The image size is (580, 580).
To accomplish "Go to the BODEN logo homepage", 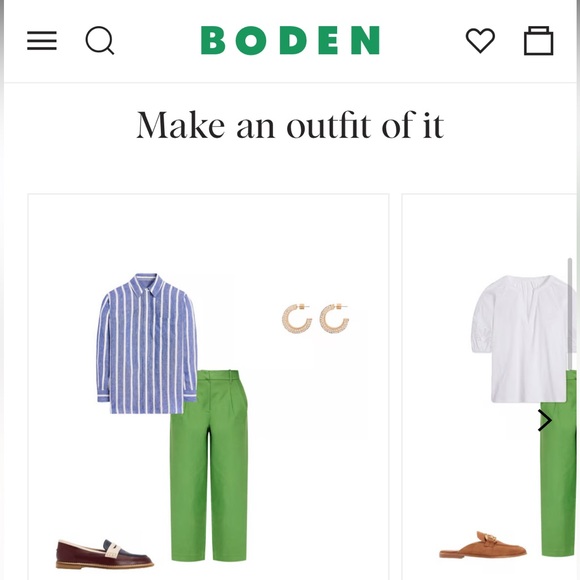I will click(x=290, y=40).
